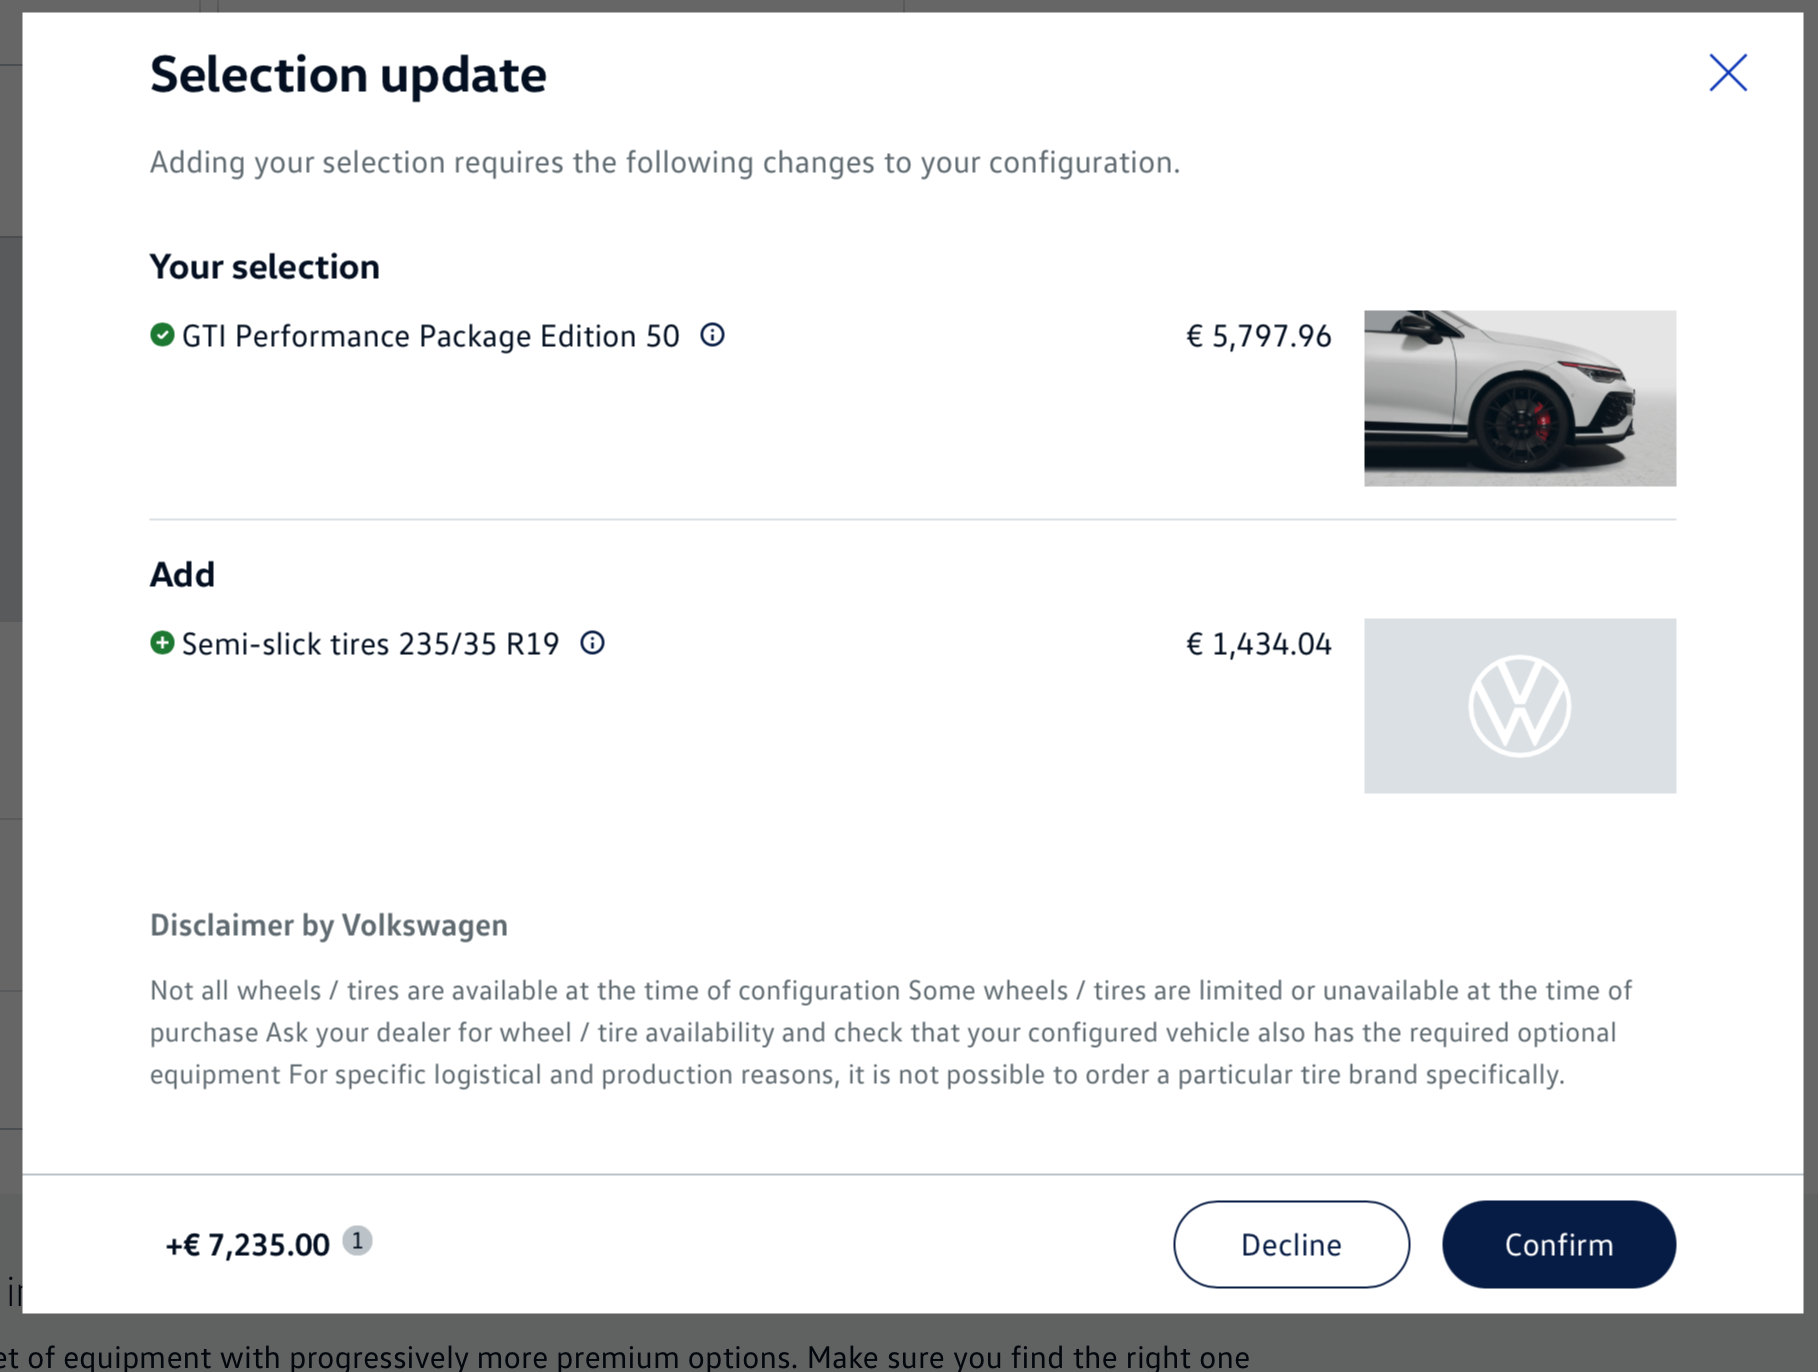Click the € 1,434.04 tire price
Image resolution: width=1818 pixels, height=1372 pixels.
[1258, 644]
